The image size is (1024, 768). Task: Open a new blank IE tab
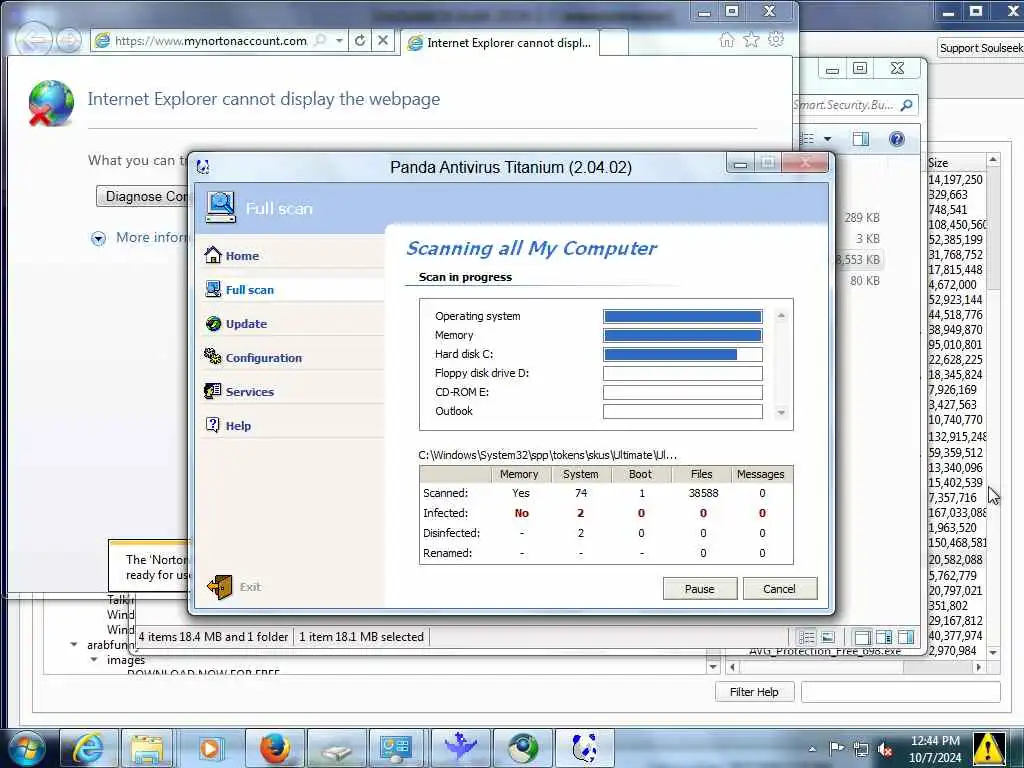coord(614,43)
